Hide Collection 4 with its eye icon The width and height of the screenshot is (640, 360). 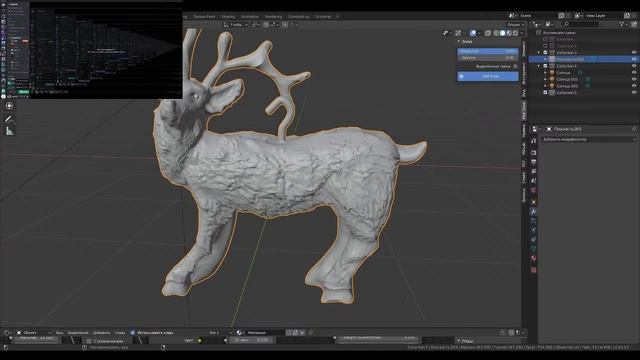634,66
